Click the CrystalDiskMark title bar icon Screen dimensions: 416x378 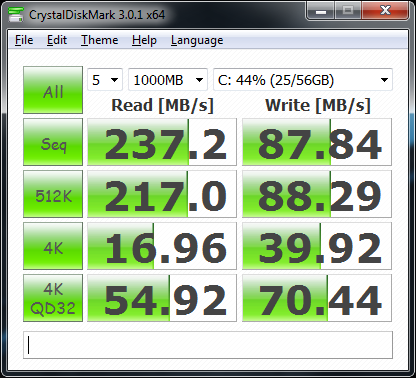click(15, 15)
